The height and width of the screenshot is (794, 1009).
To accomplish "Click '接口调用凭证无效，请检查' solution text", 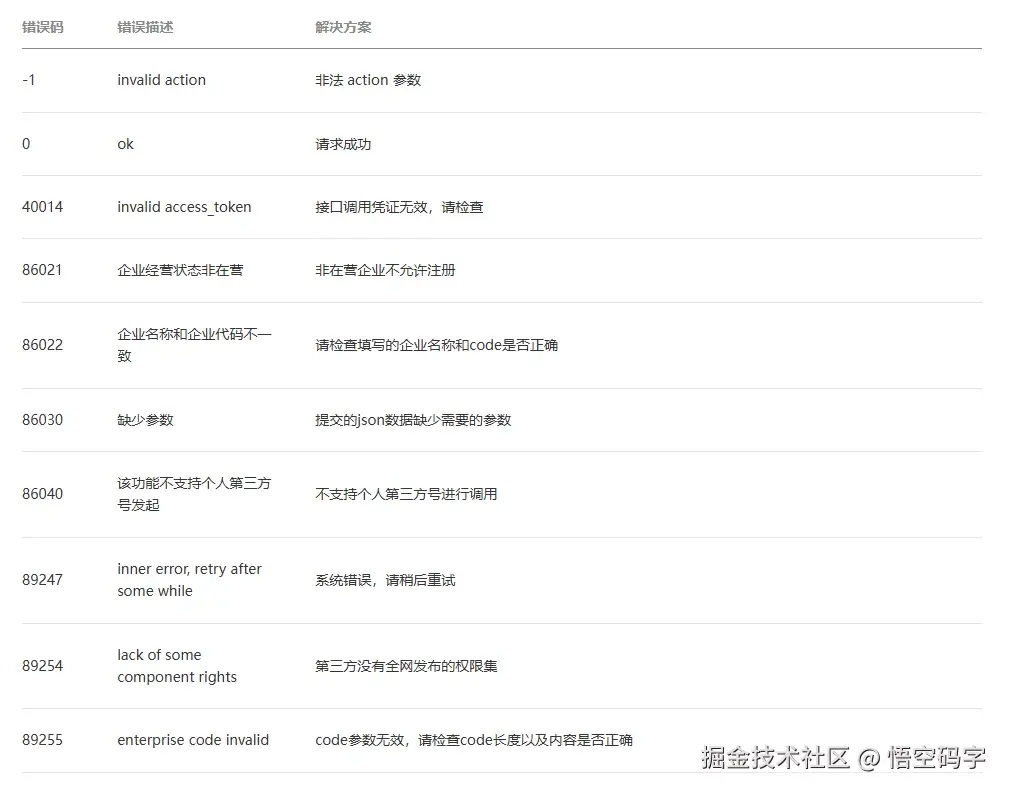I will point(399,207).
